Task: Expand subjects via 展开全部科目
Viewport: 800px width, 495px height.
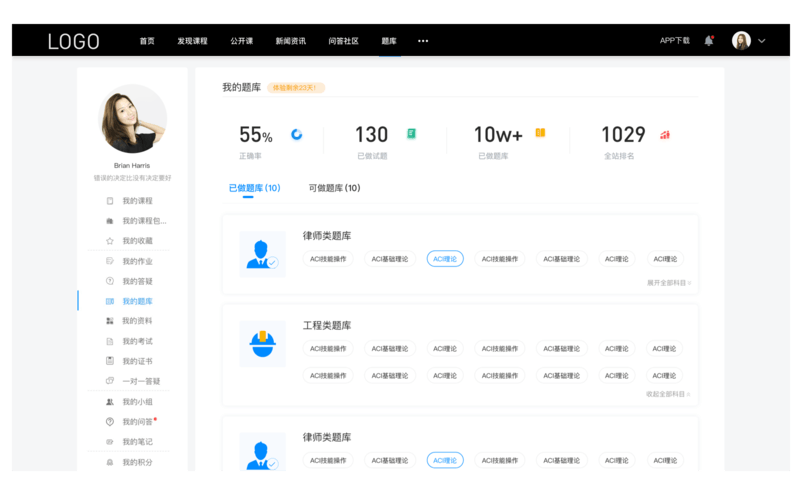Action: 669,283
